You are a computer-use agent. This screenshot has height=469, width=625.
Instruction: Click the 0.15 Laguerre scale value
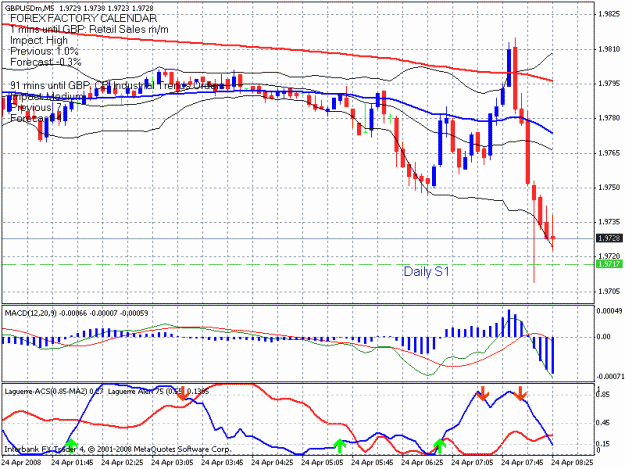point(603,444)
